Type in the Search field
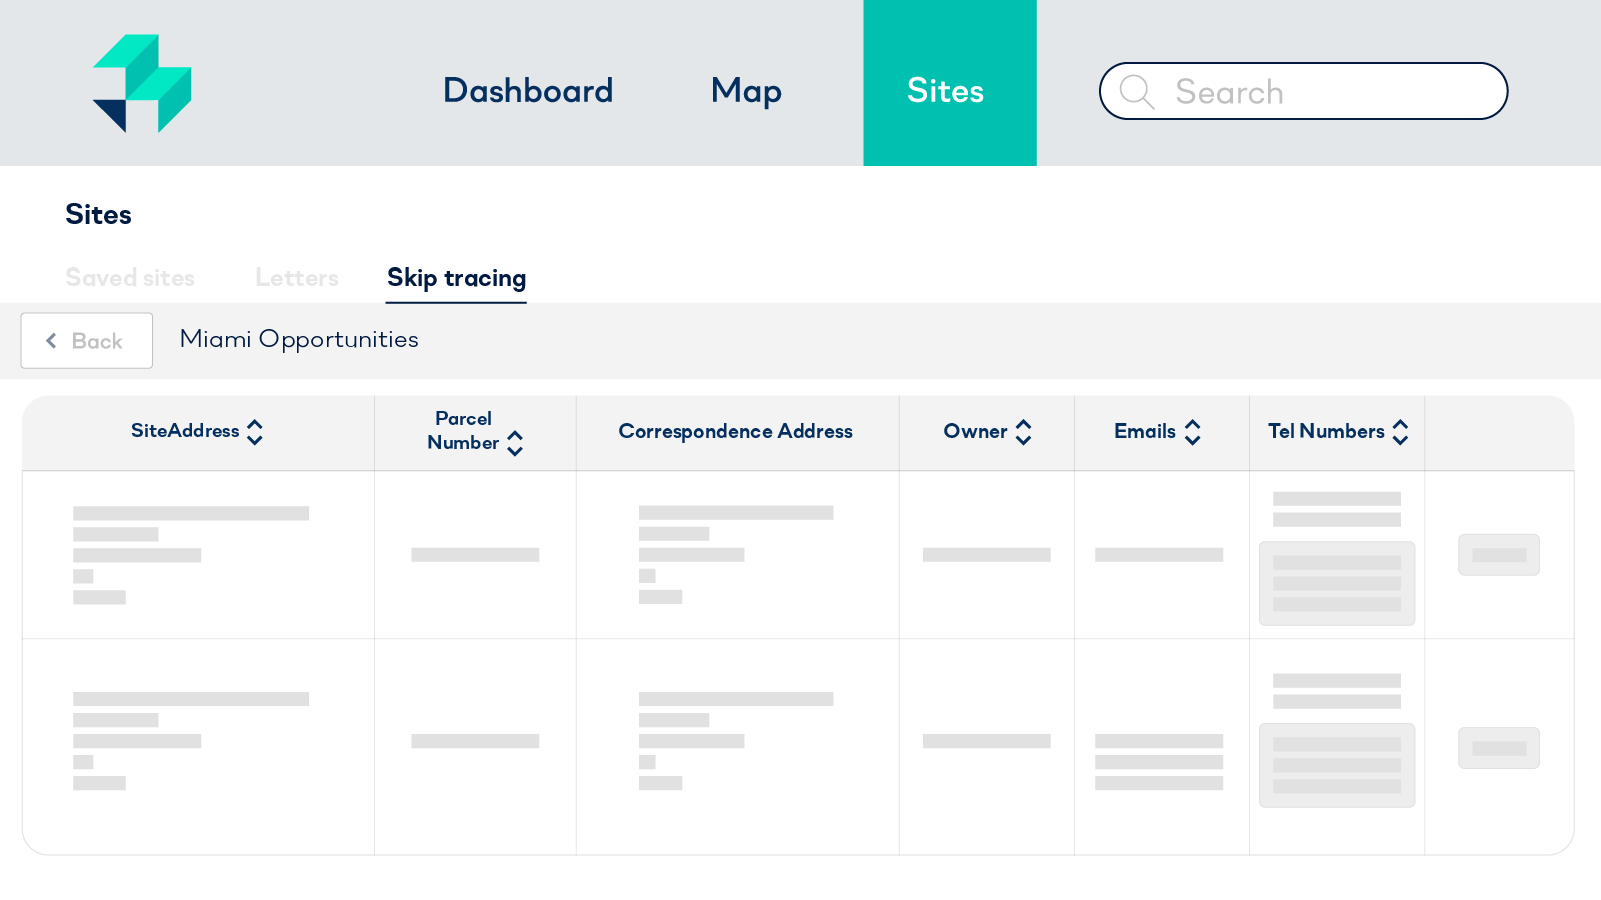This screenshot has width=1601, height=900. tap(1320, 92)
